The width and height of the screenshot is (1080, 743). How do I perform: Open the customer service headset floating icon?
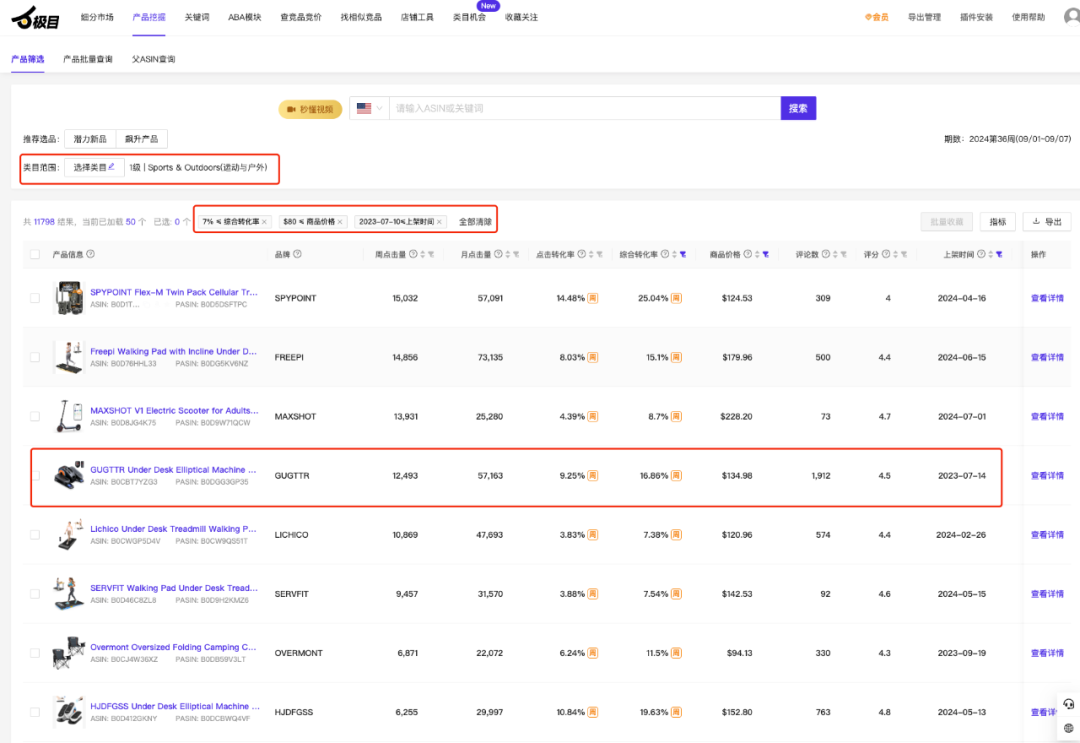pos(1068,704)
